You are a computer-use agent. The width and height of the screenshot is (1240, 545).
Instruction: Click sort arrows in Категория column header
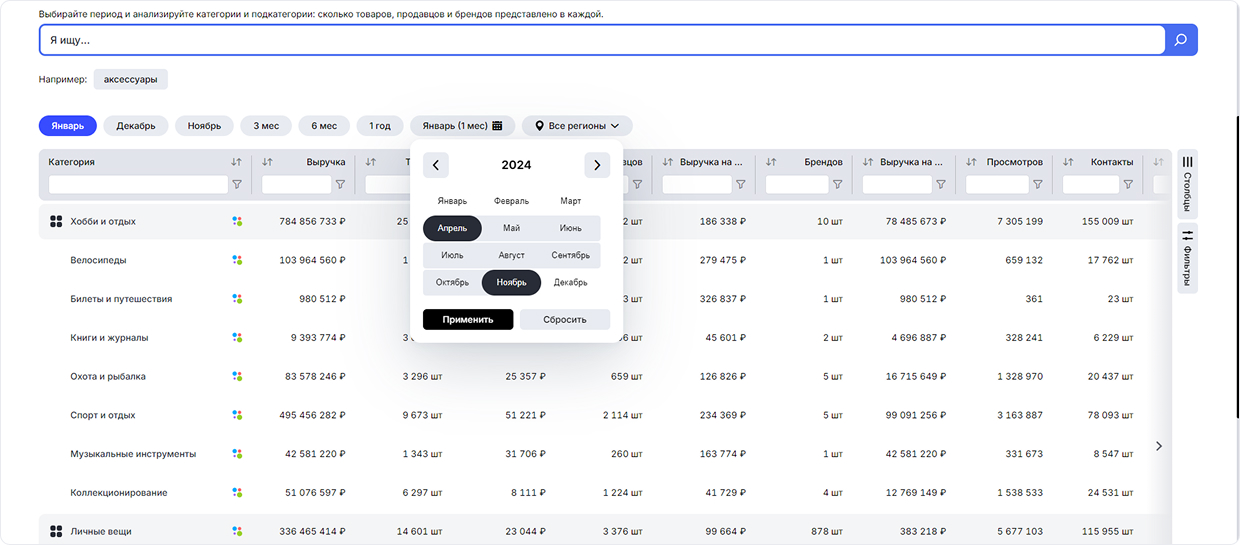[x=236, y=162]
